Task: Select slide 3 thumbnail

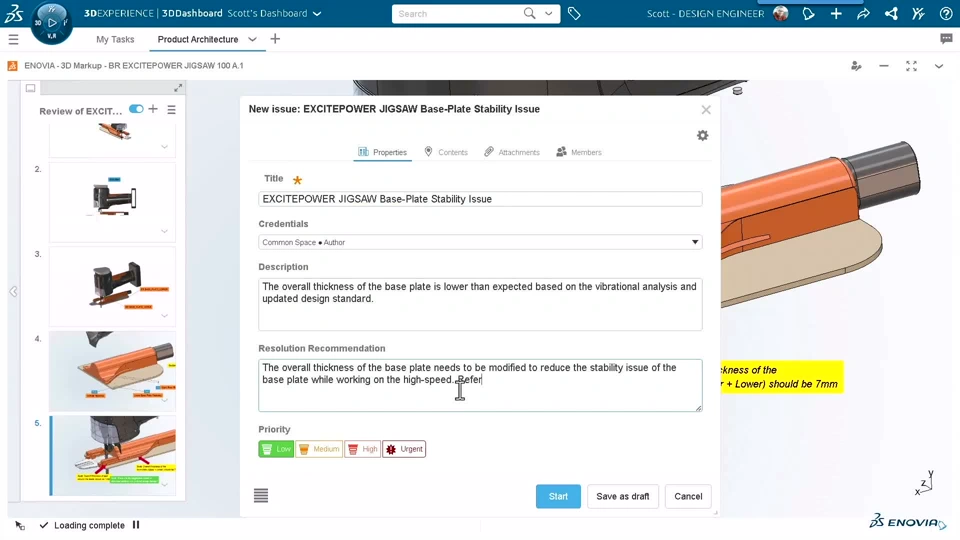Action: point(112,287)
